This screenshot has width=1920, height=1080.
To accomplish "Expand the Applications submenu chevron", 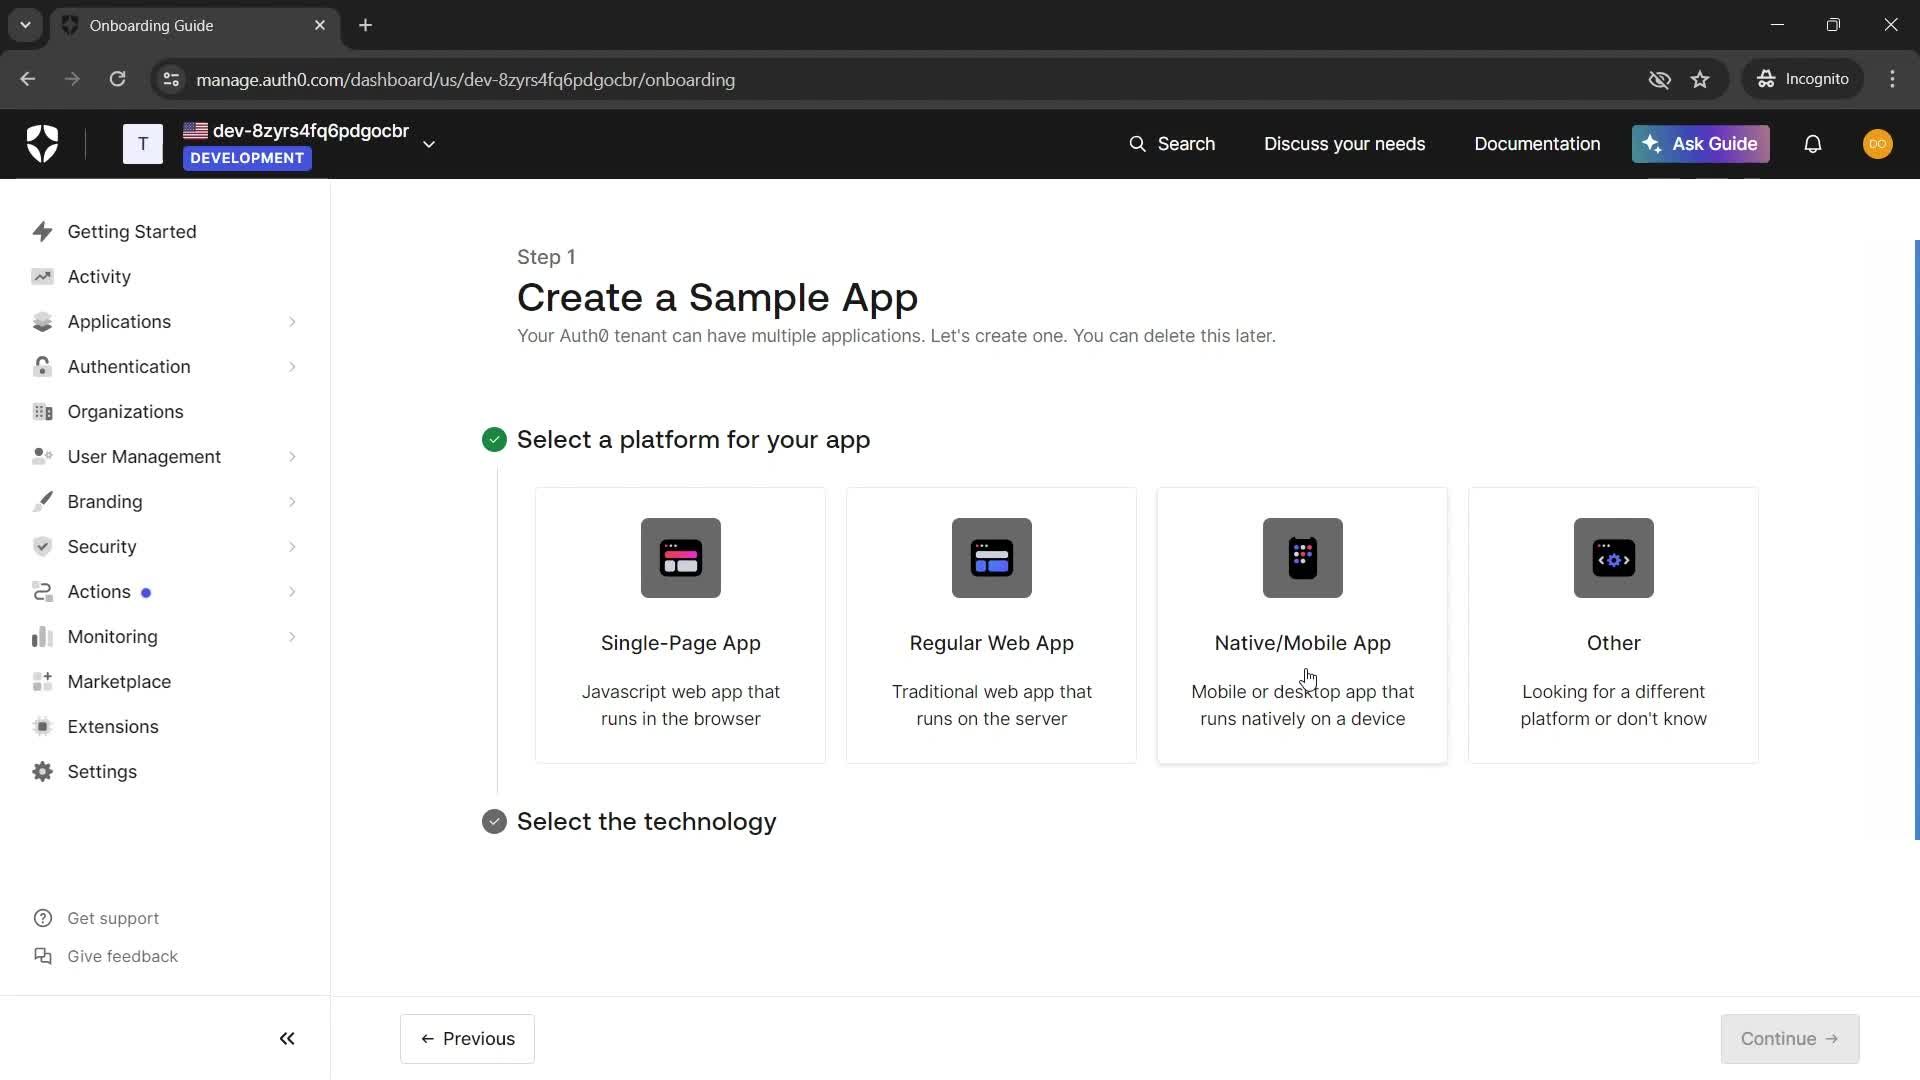I will (292, 322).
